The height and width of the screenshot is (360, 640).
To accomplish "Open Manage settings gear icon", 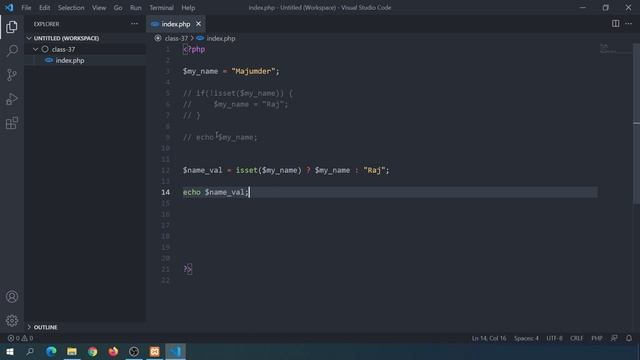I will [12, 320].
